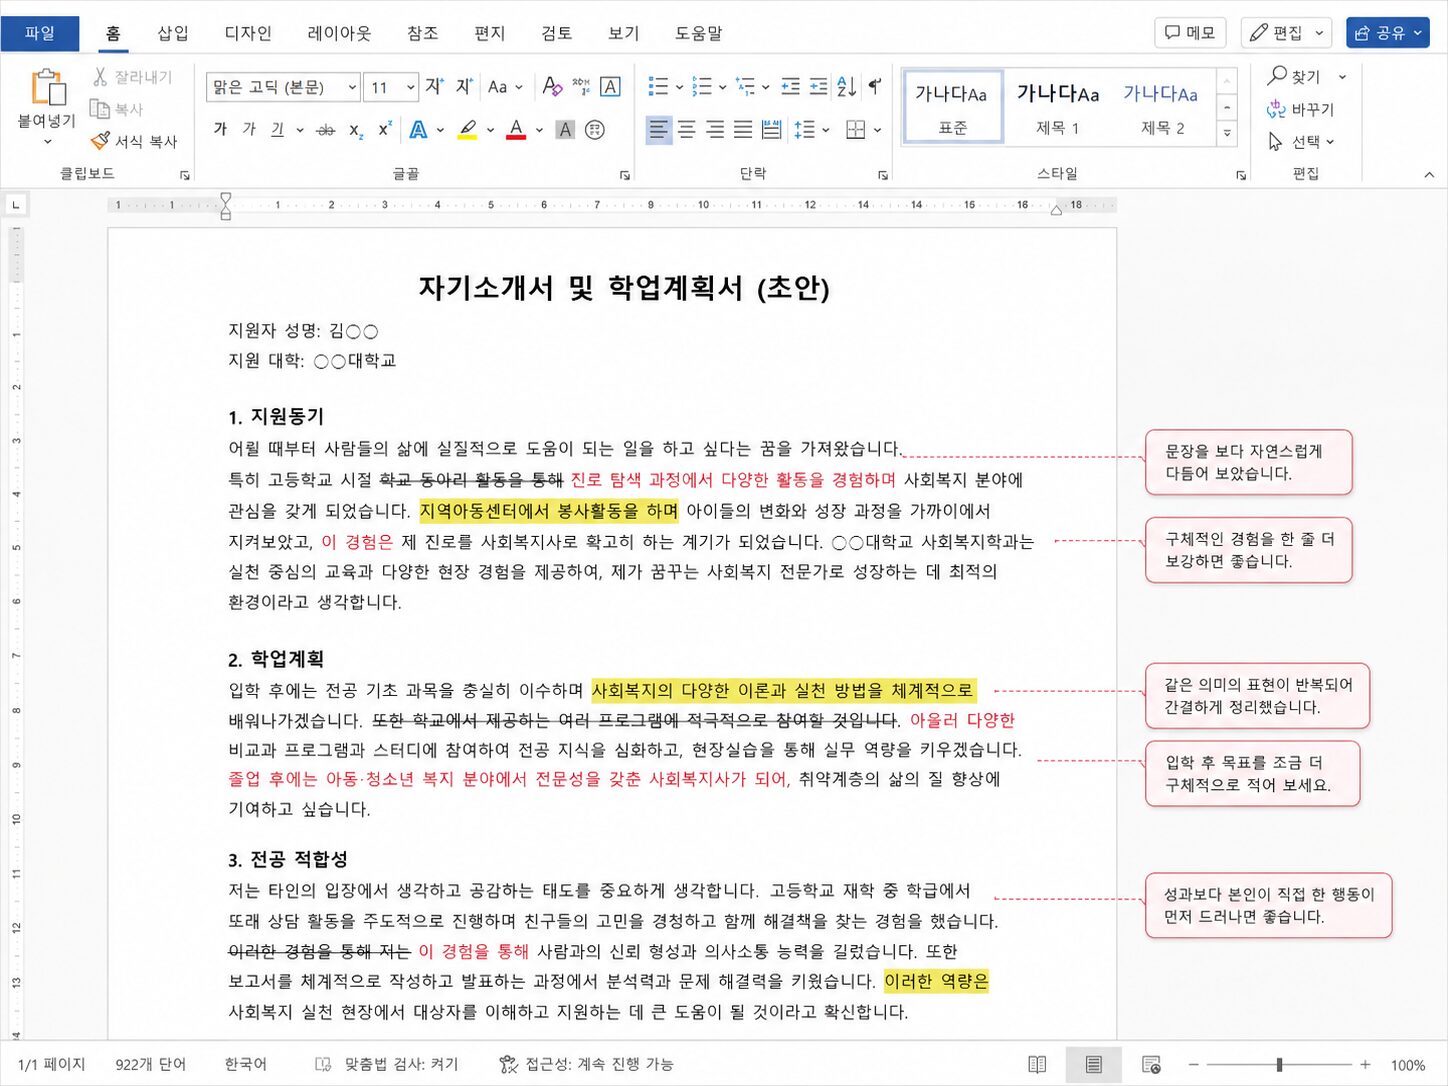Image resolution: width=1448 pixels, height=1086 pixels.
Task: Expand the 선택 dropdown
Action: pos(1330,142)
